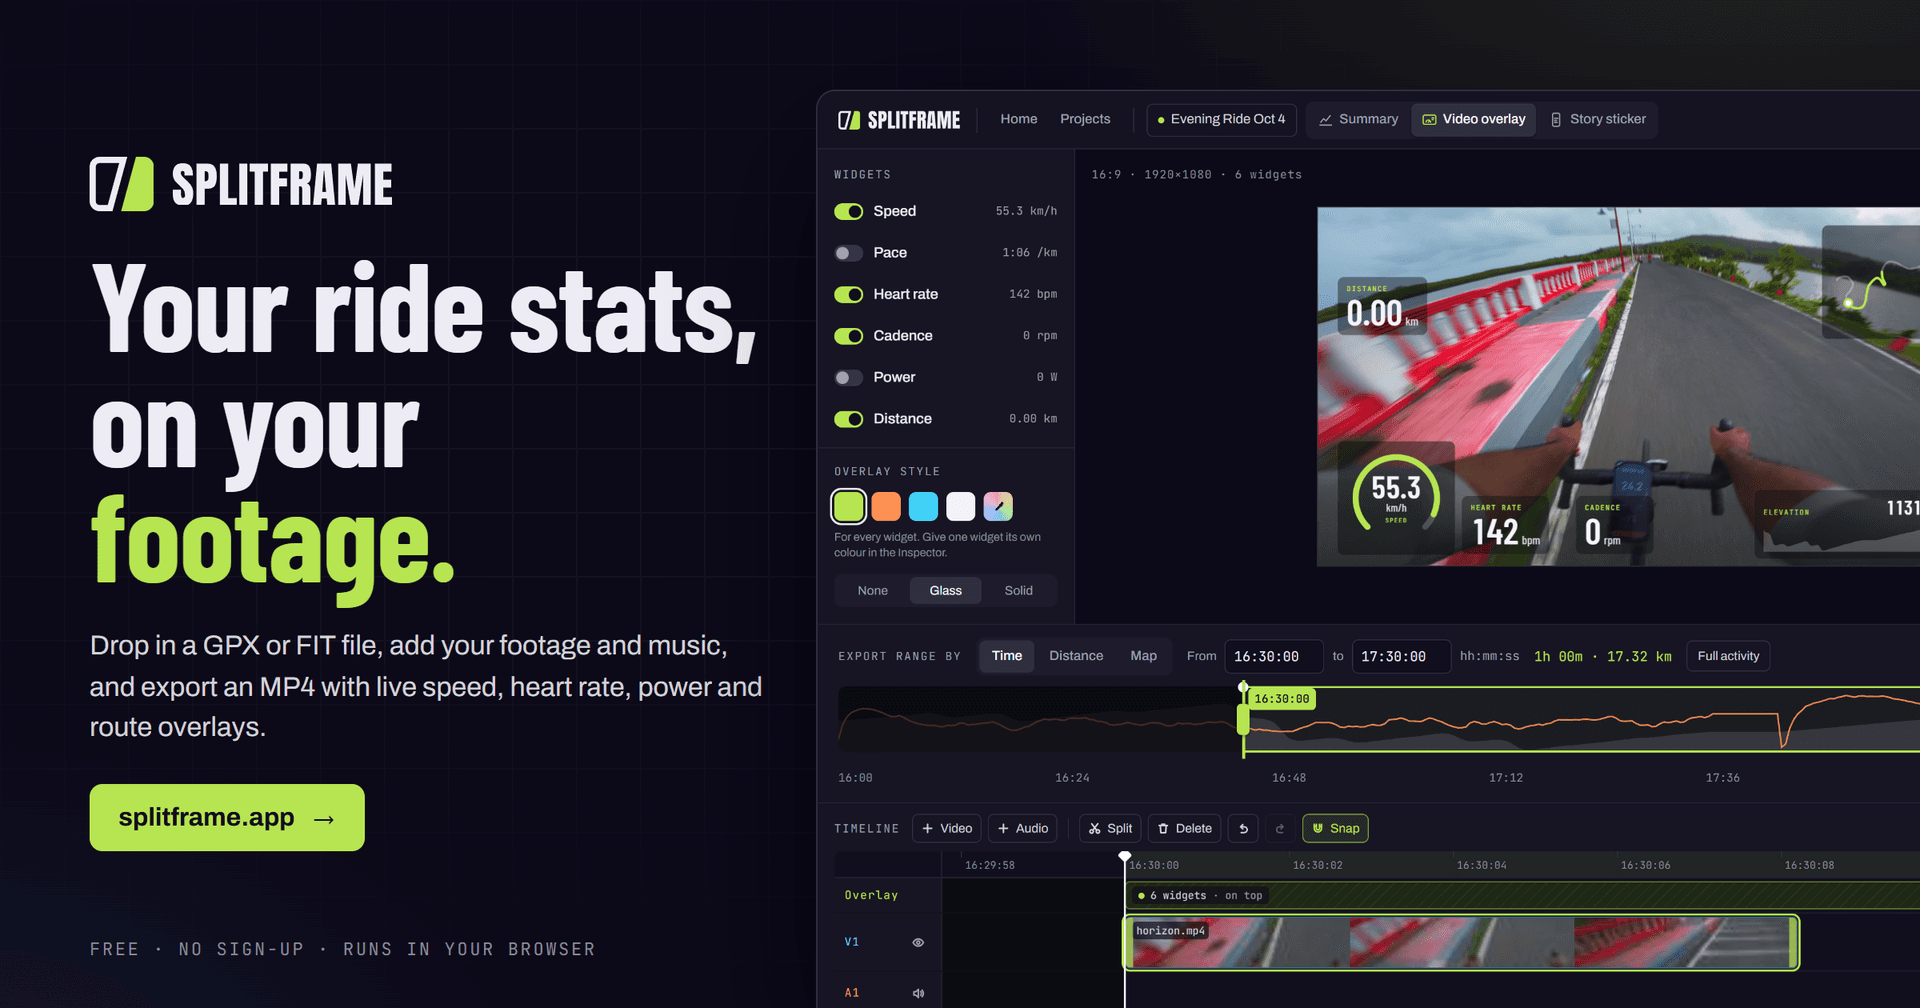The width and height of the screenshot is (1920, 1008).
Task: Toggle the Snap magnet button
Action: (1335, 828)
